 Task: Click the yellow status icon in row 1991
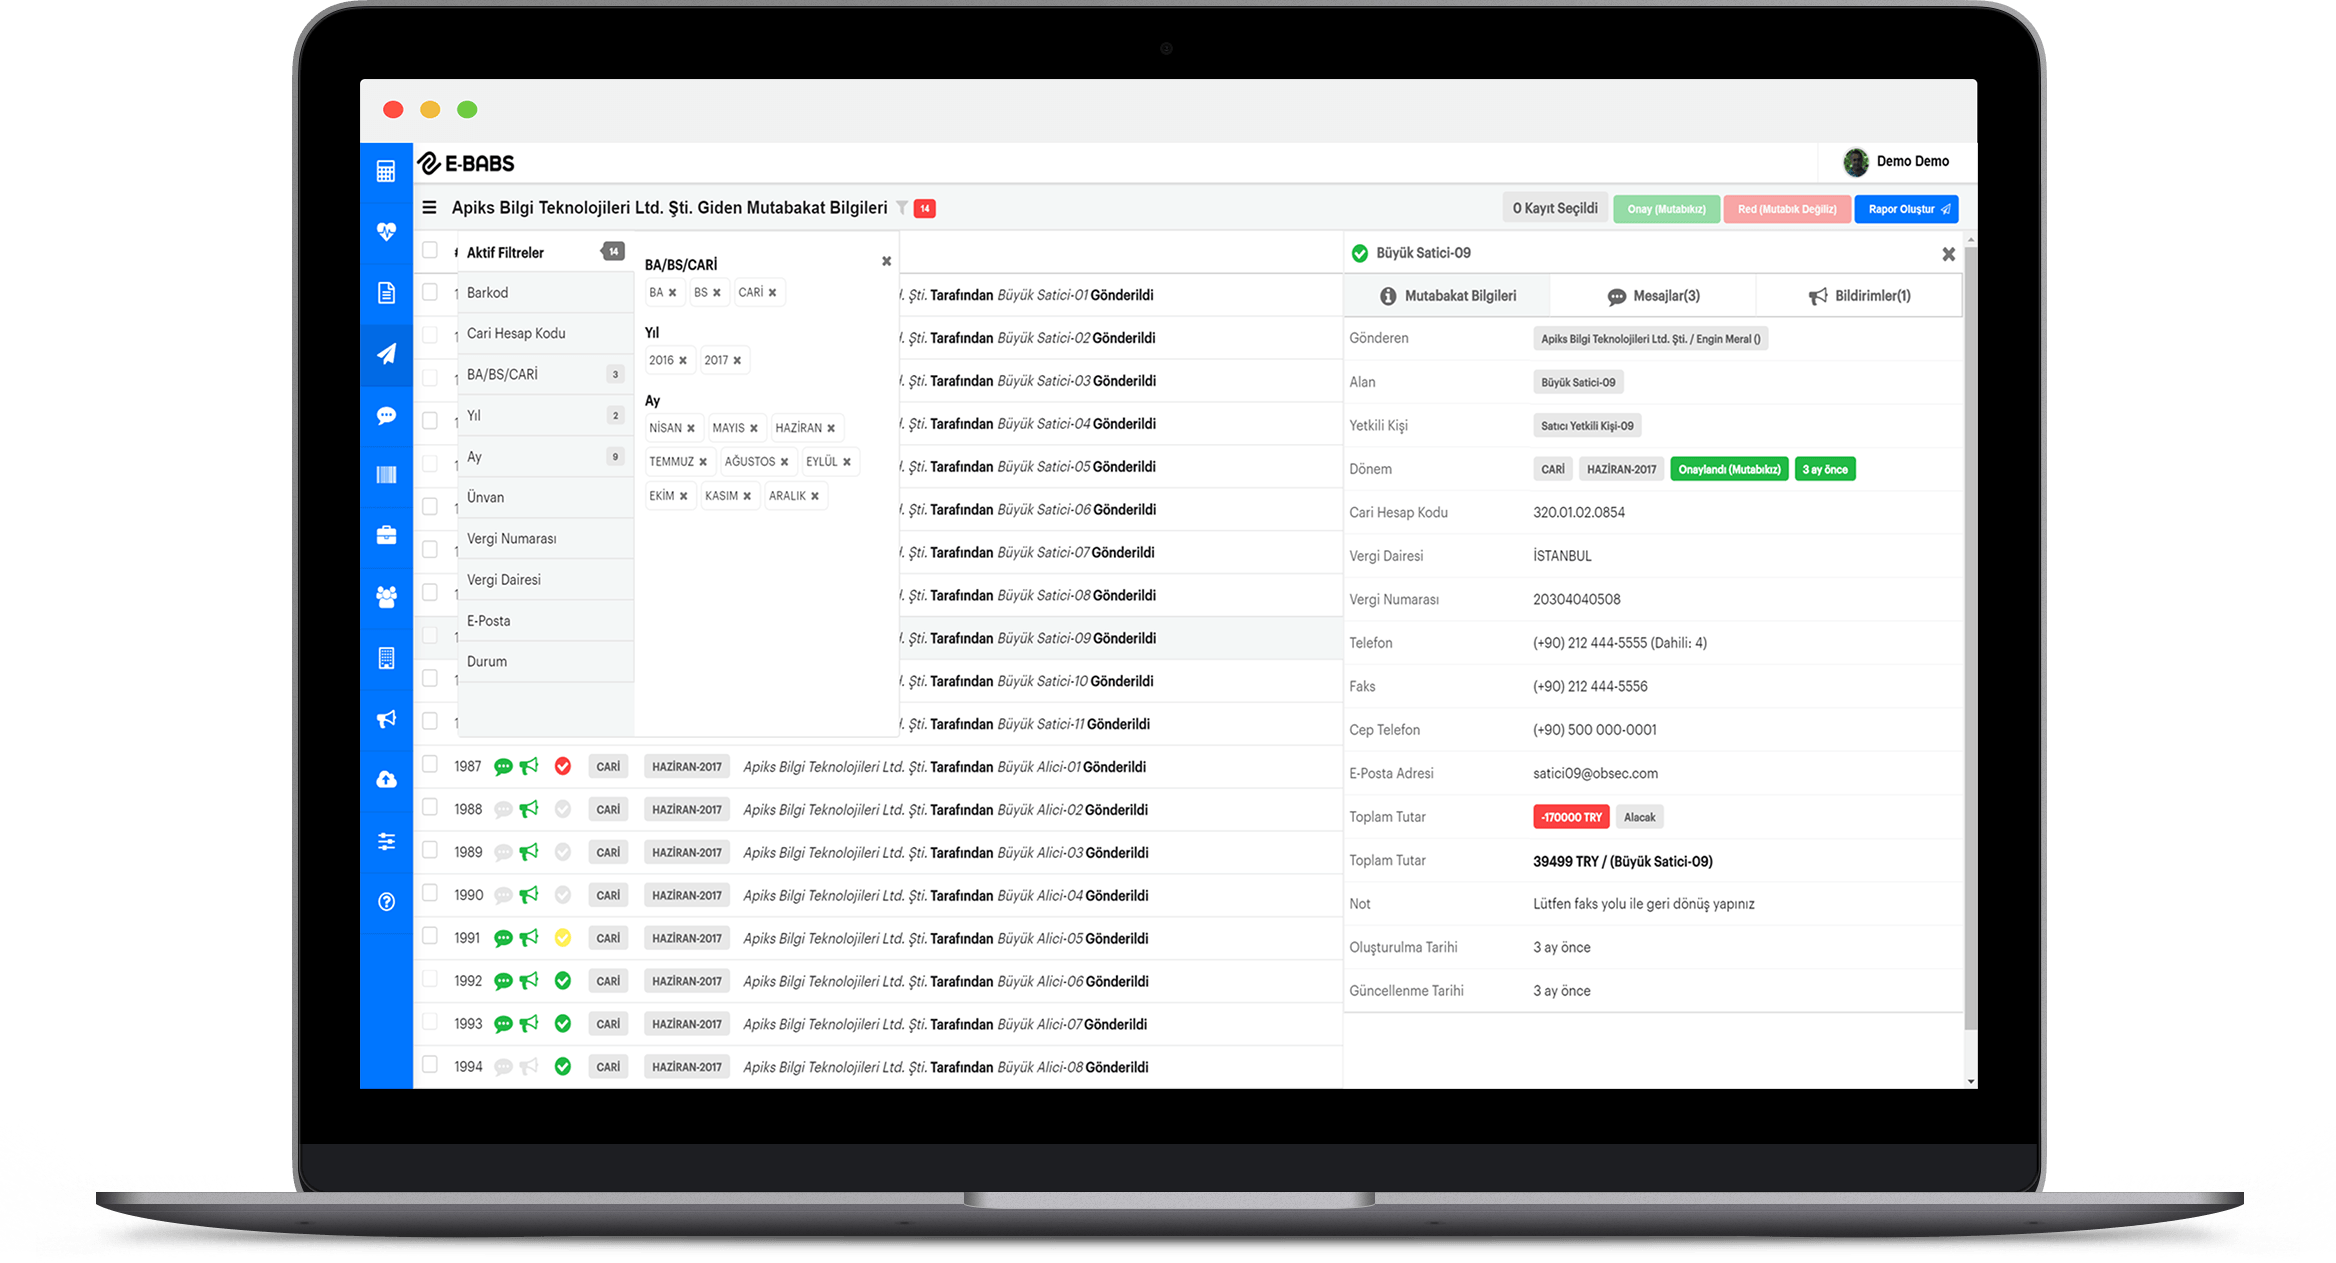(x=563, y=938)
